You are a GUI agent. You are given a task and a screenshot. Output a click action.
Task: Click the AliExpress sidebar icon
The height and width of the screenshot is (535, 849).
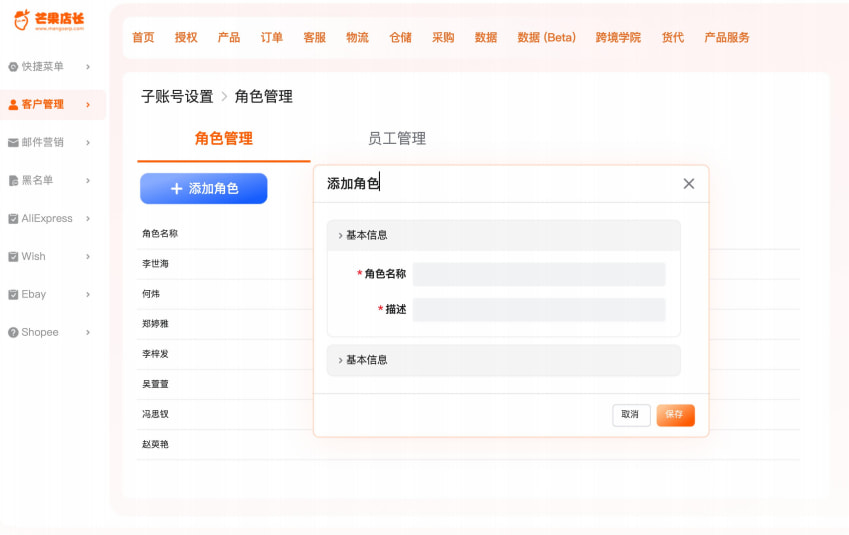pyautogui.click(x=13, y=218)
